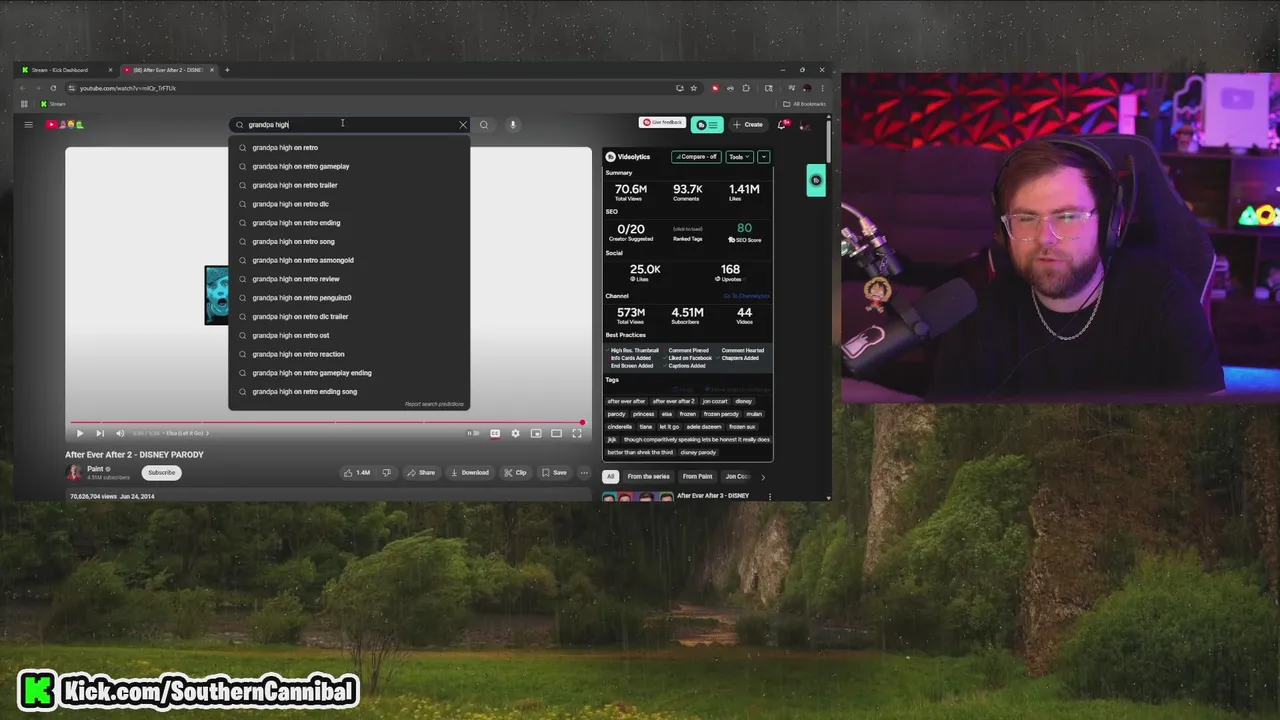Select suggestion 'grandpa high on retro penguinz0'
Viewport: 1280px width, 720px height.
349,298
